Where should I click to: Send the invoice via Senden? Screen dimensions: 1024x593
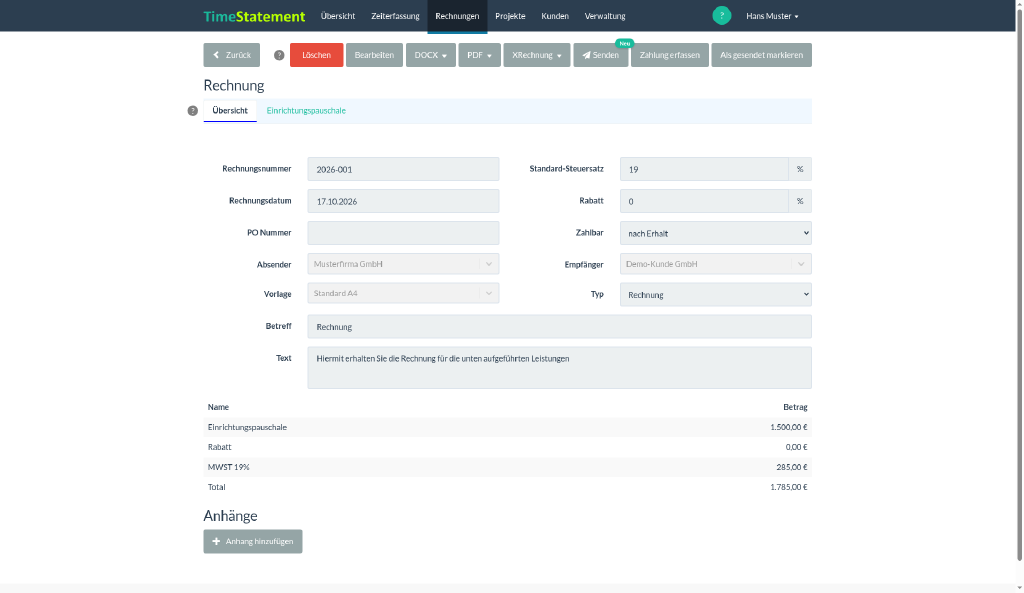[601, 55]
